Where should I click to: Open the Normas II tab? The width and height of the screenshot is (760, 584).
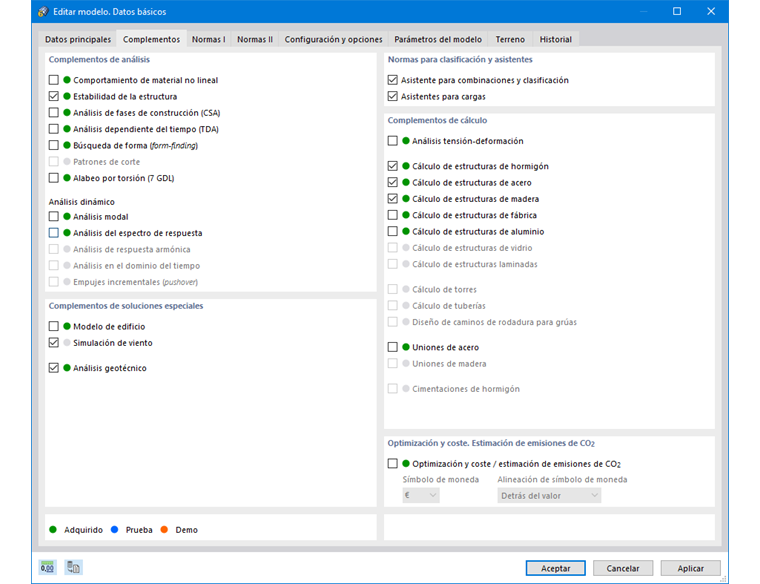(254, 39)
